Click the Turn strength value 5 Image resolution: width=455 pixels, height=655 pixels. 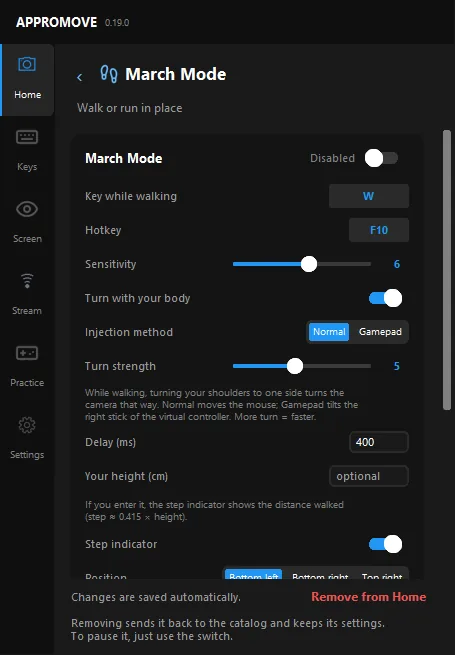[397, 366]
